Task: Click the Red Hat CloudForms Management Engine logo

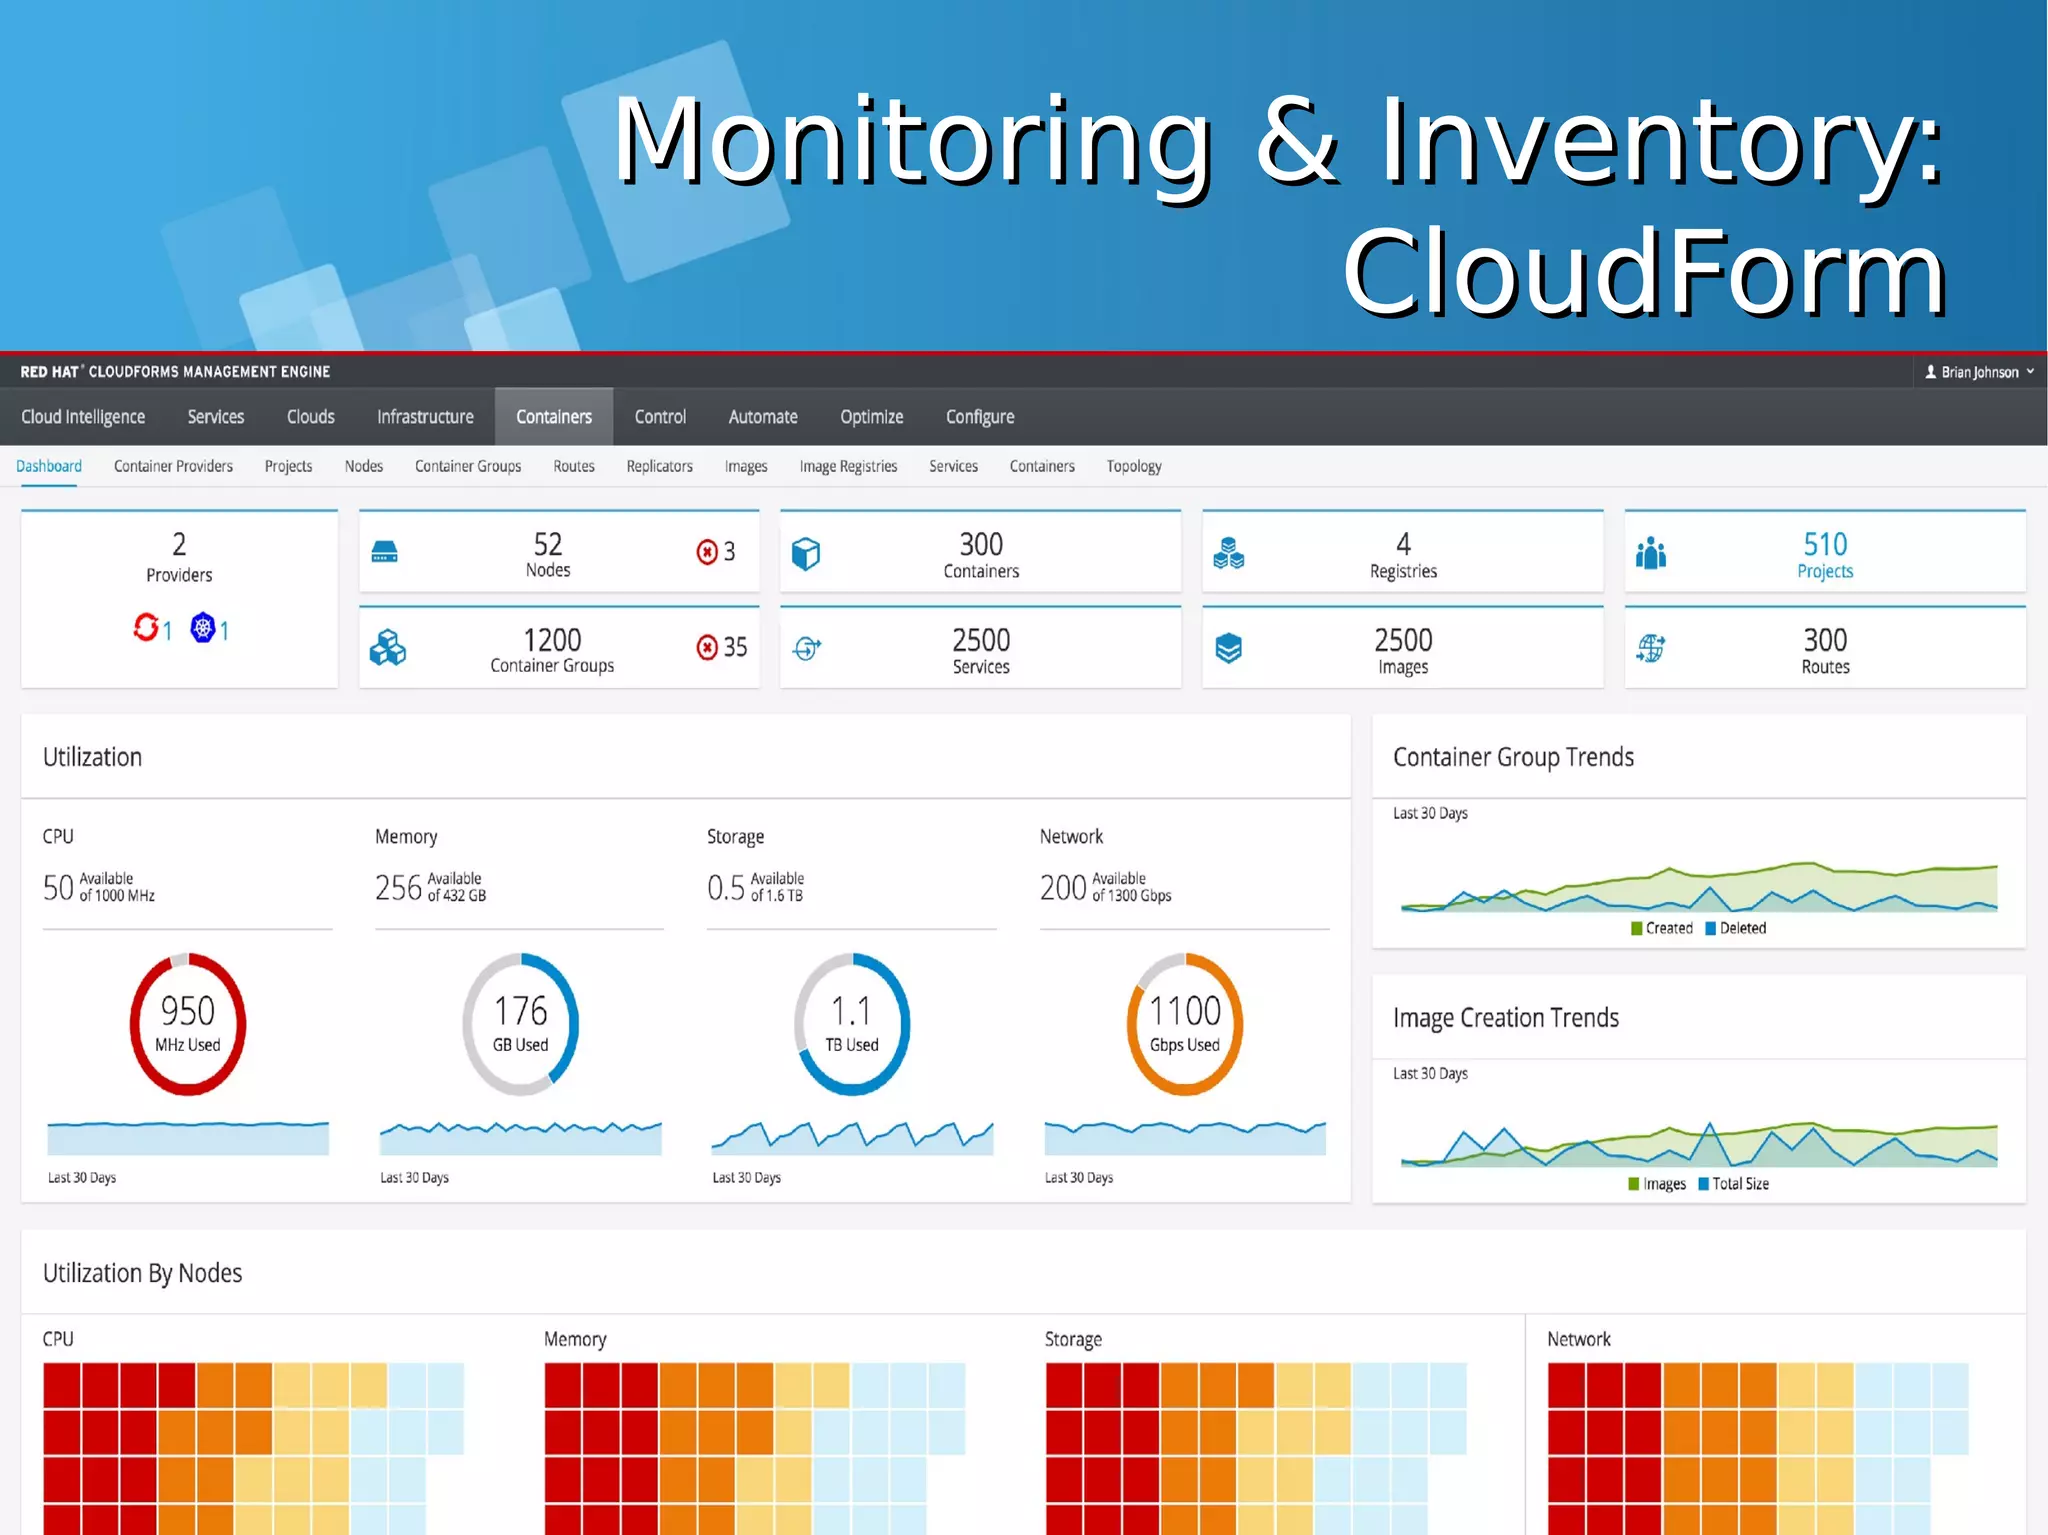Action: [175, 371]
